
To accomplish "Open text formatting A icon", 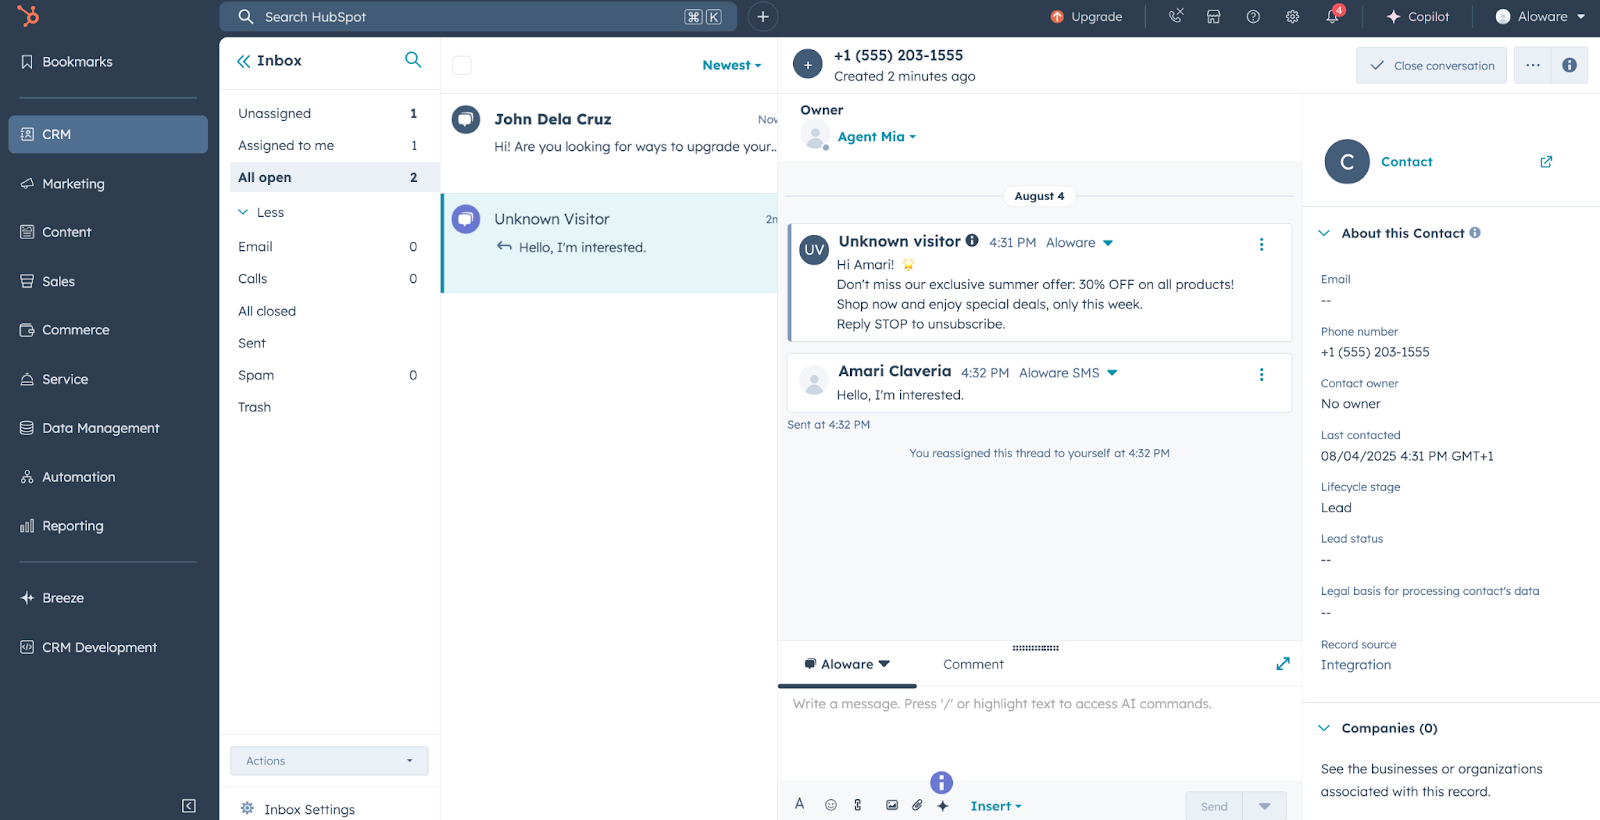I will tap(800, 804).
